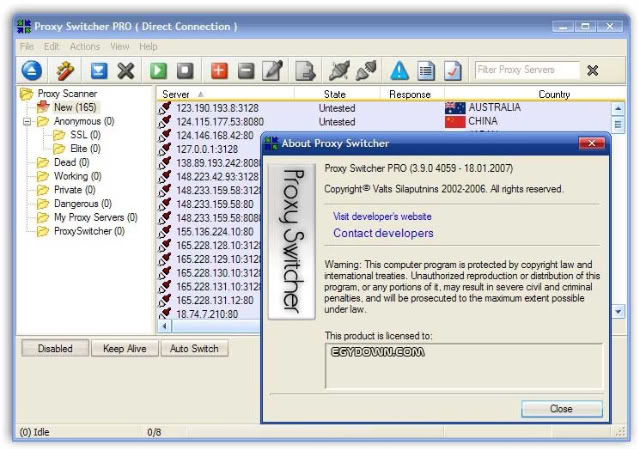This screenshot has width=638, height=449.
Task: Click Close button in About dialog
Action: pos(562,409)
